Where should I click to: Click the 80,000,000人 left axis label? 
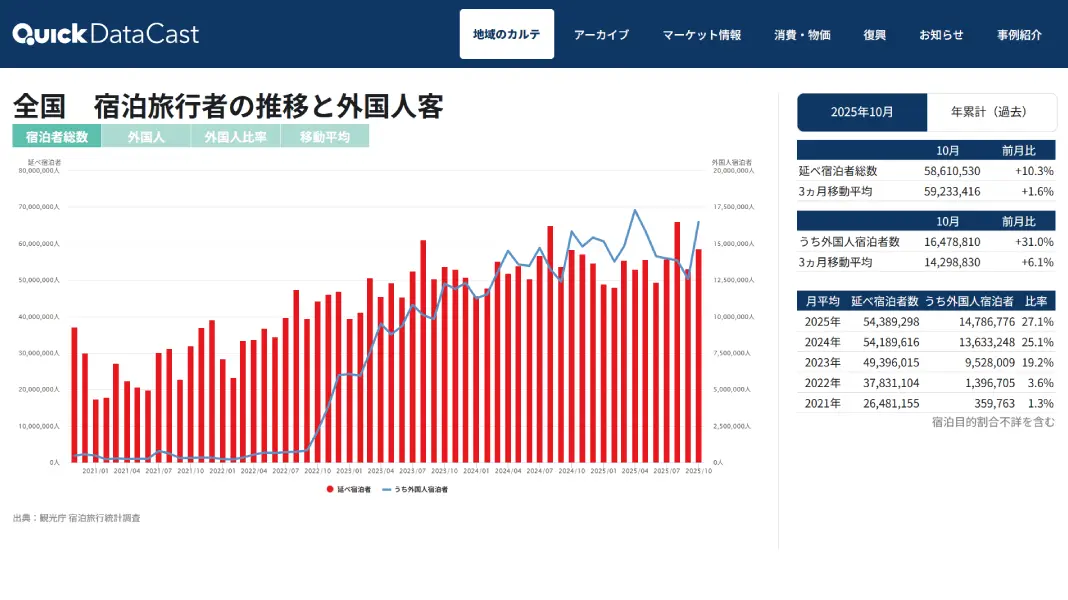pyautogui.click(x=39, y=171)
